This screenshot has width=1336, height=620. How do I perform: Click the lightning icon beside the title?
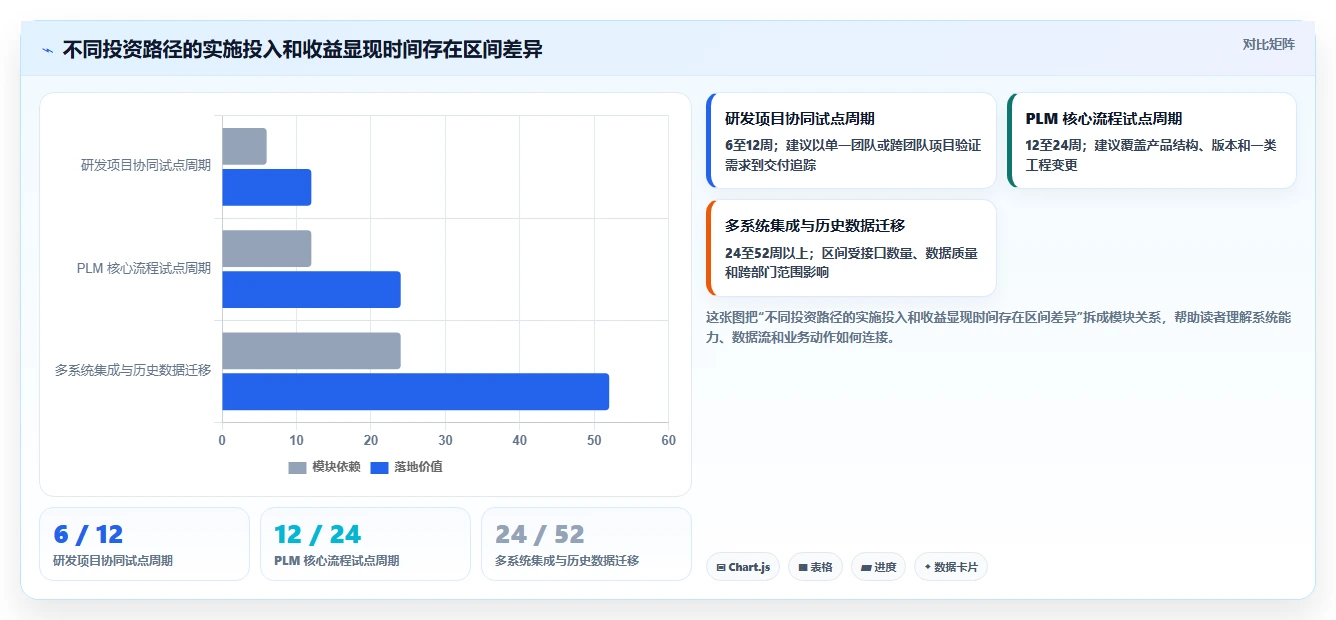tap(47, 50)
